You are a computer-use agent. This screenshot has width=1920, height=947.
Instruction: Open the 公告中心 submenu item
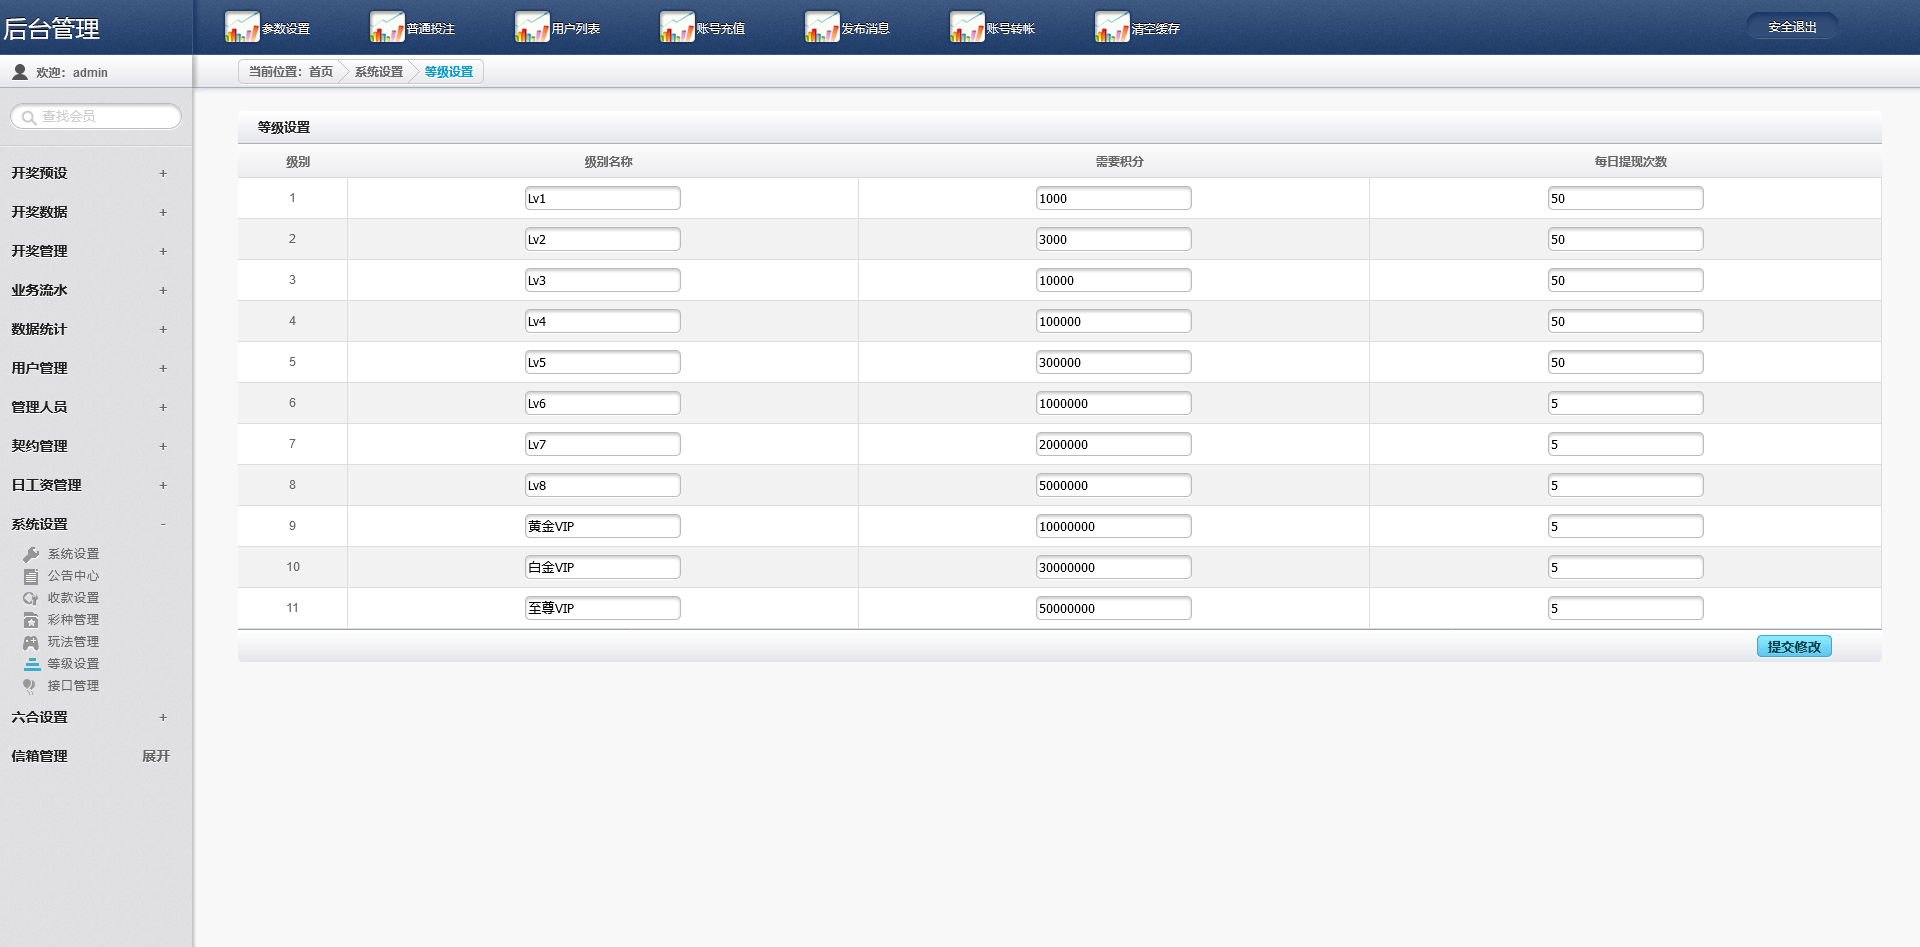tap(73, 576)
